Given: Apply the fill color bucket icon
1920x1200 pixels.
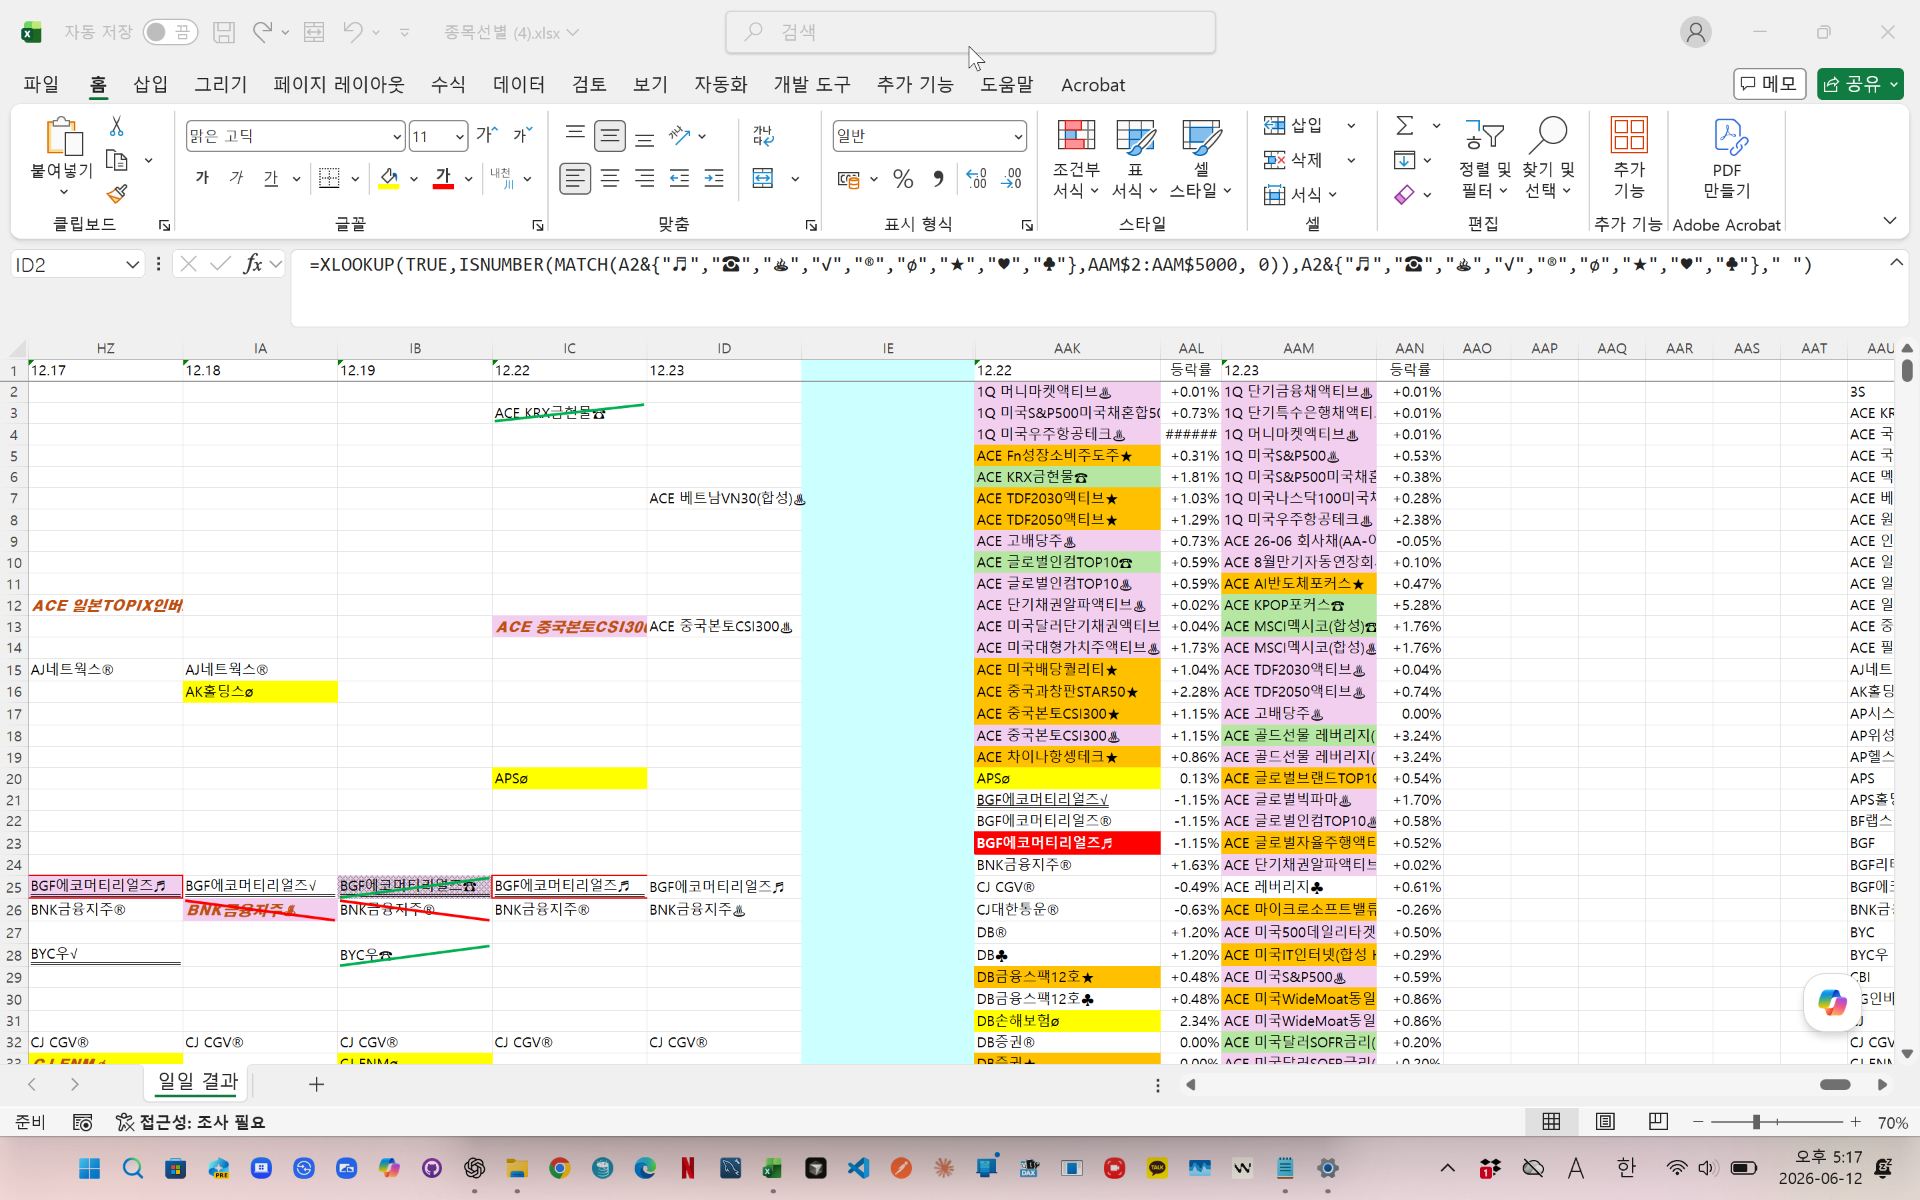Looking at the screenshot, I should (x=389, y=179).
